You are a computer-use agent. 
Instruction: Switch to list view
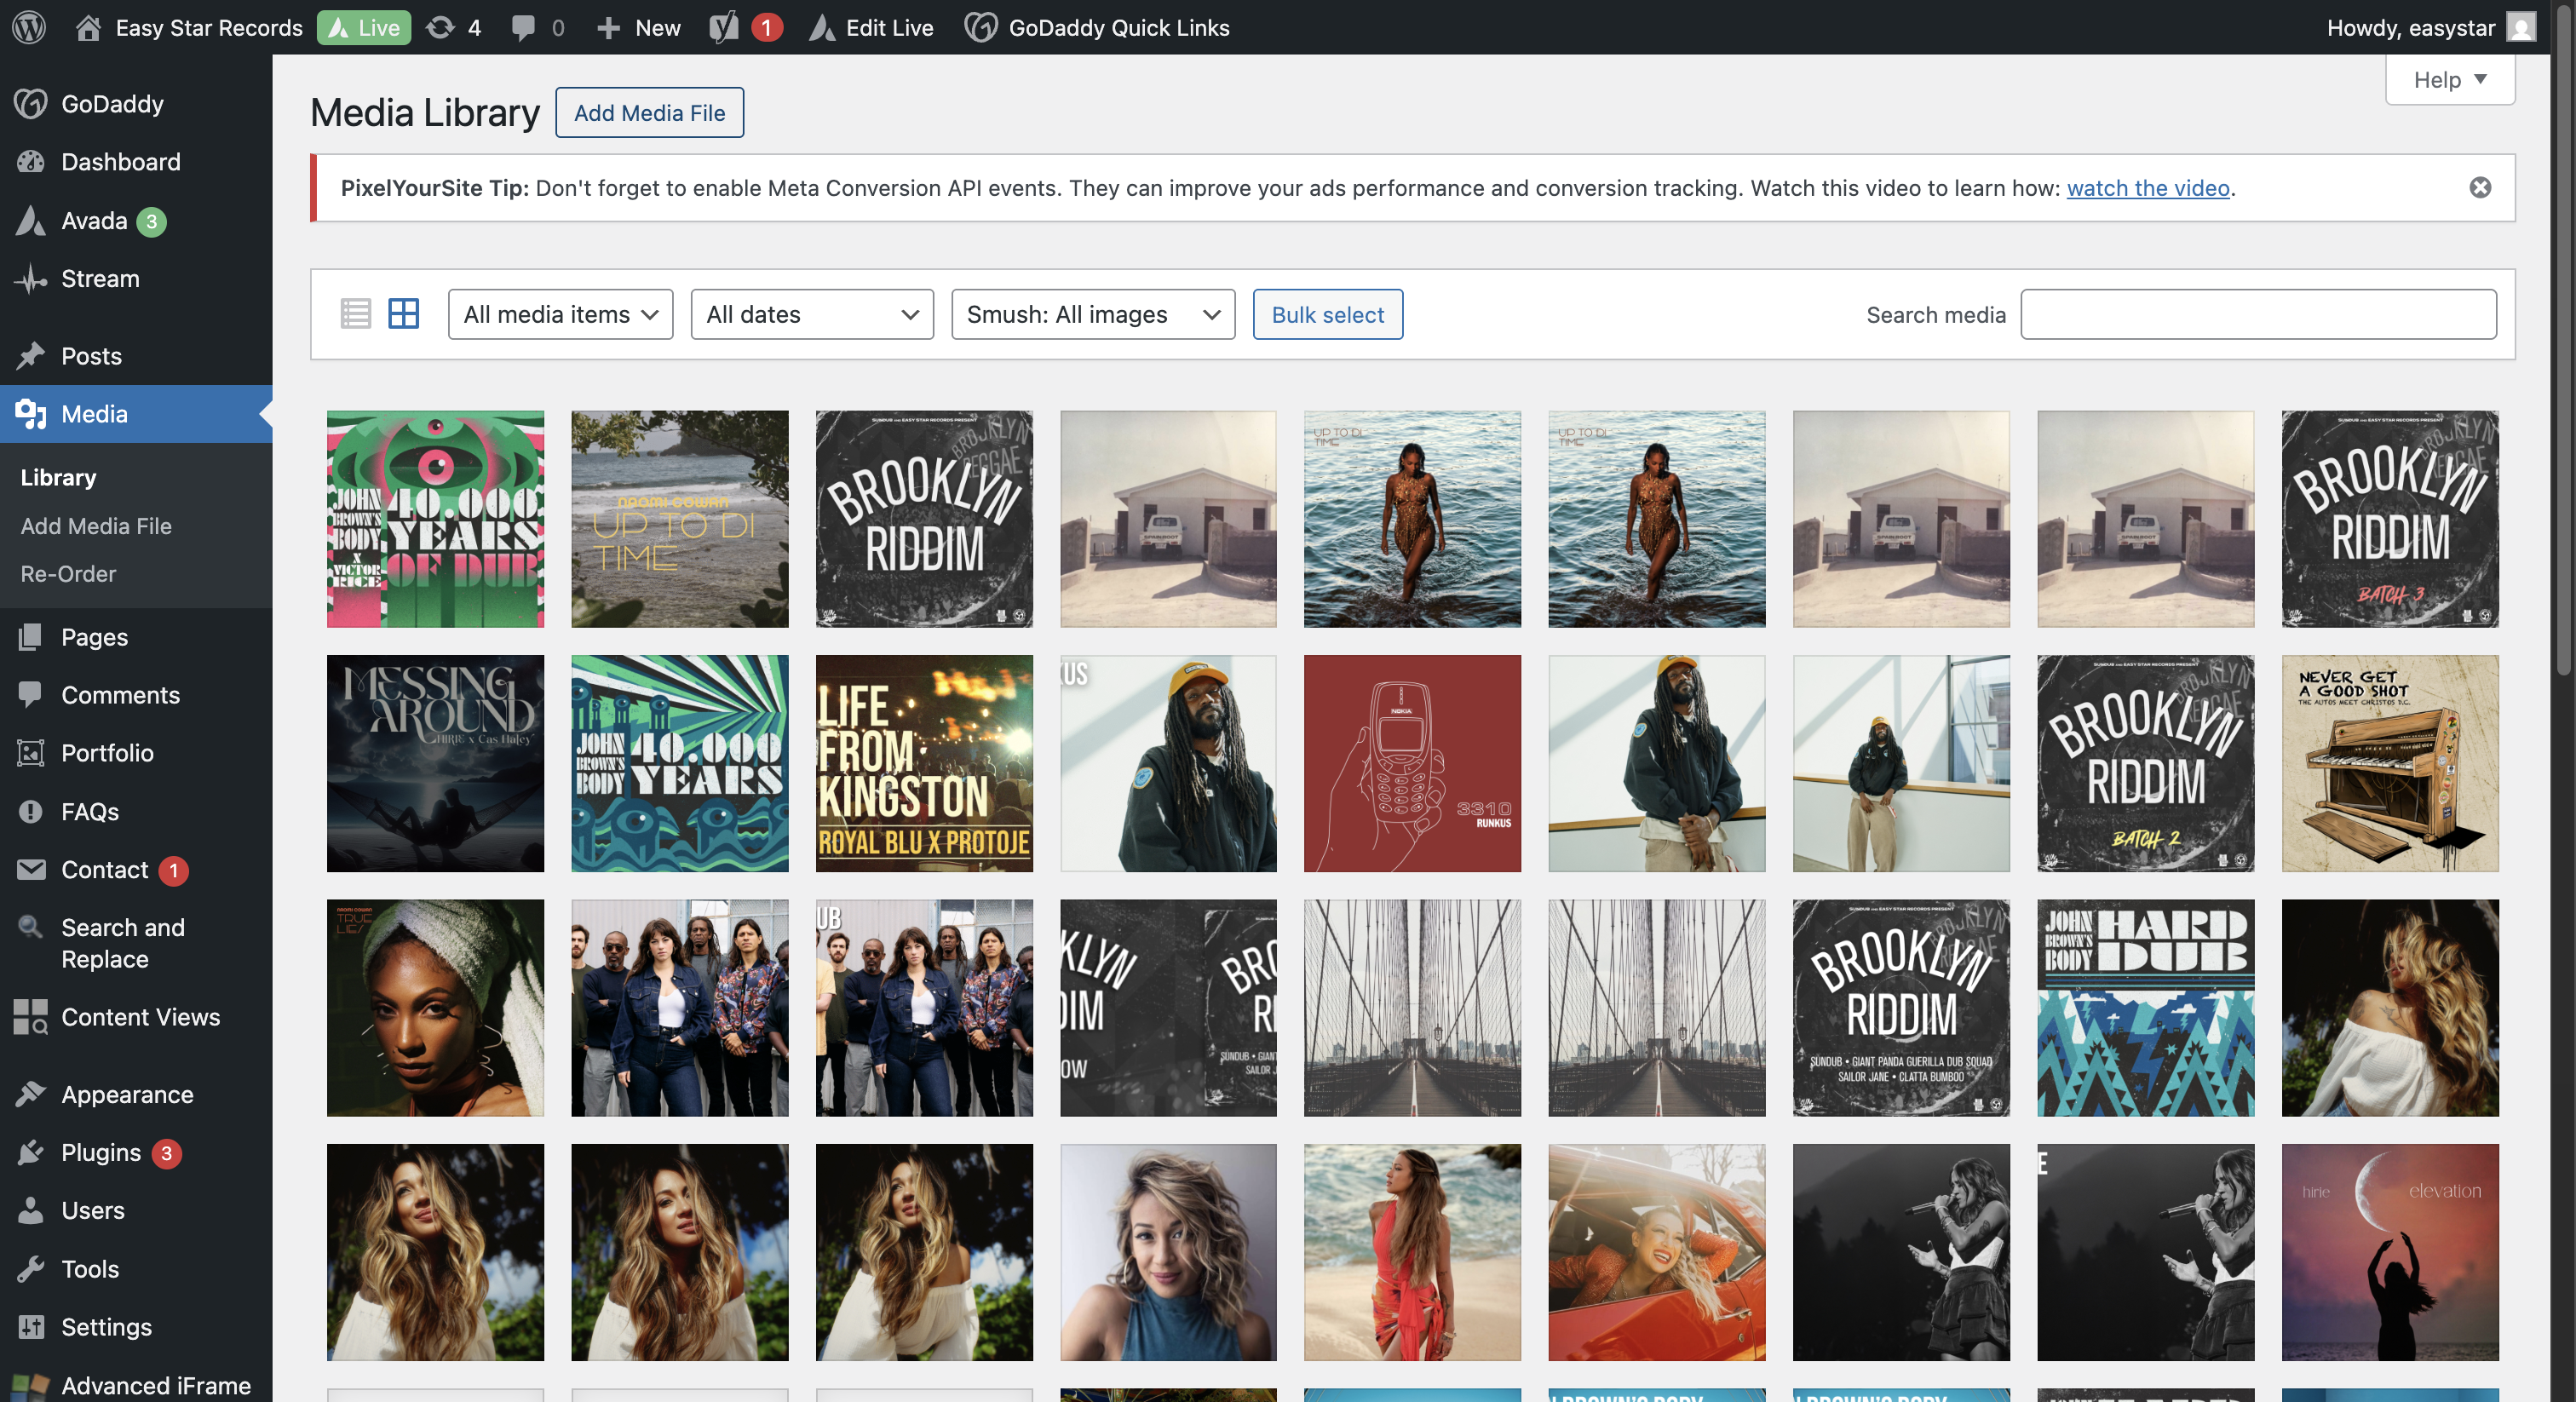355,314
